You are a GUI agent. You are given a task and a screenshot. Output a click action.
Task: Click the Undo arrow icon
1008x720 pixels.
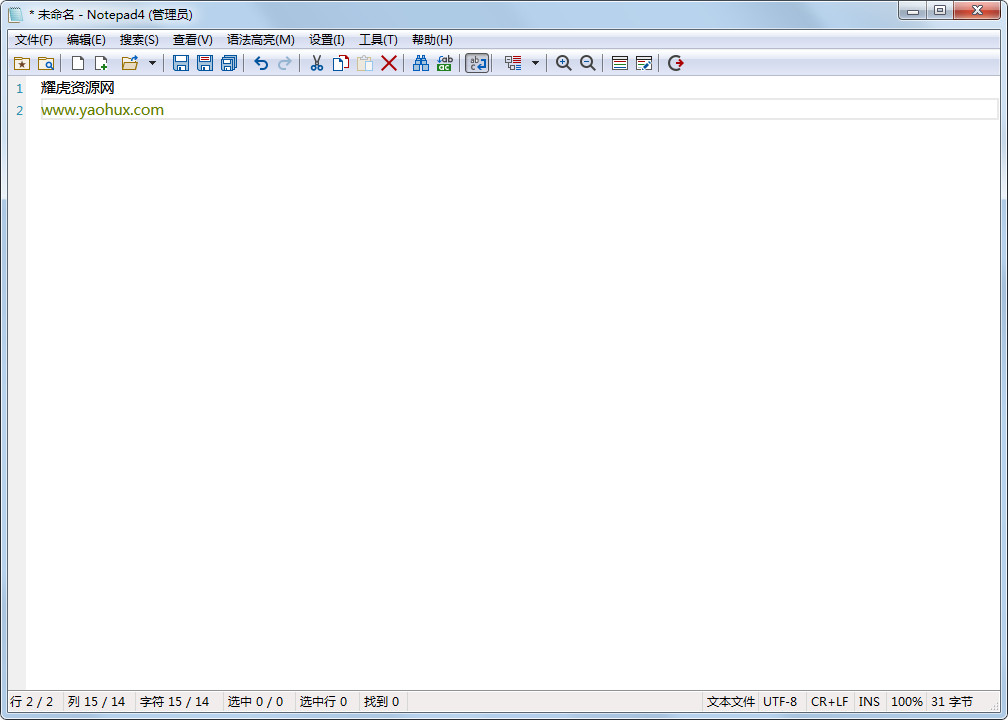[x=261, y=63]
